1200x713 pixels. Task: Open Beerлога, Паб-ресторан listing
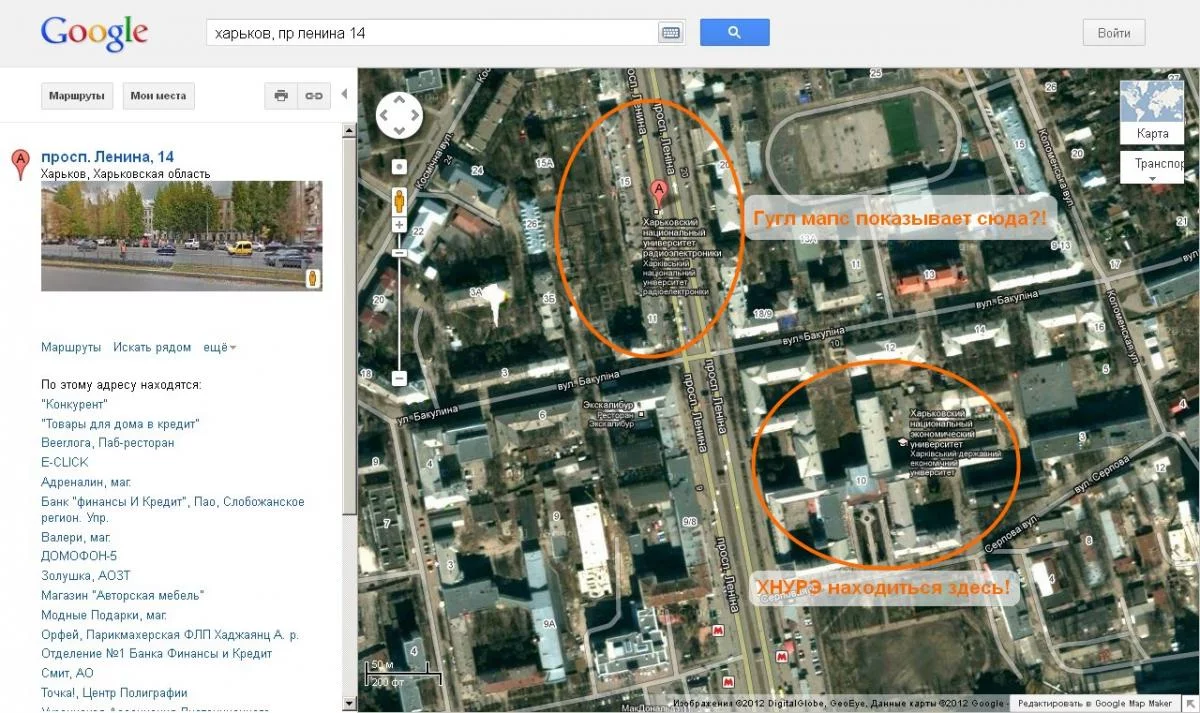point(108,442)
